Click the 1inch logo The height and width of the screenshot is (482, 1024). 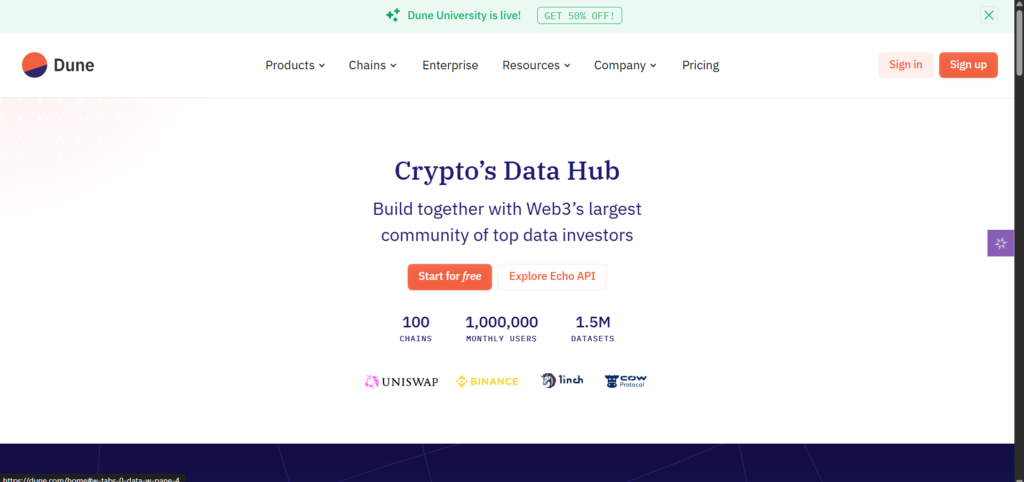(562, 381)
